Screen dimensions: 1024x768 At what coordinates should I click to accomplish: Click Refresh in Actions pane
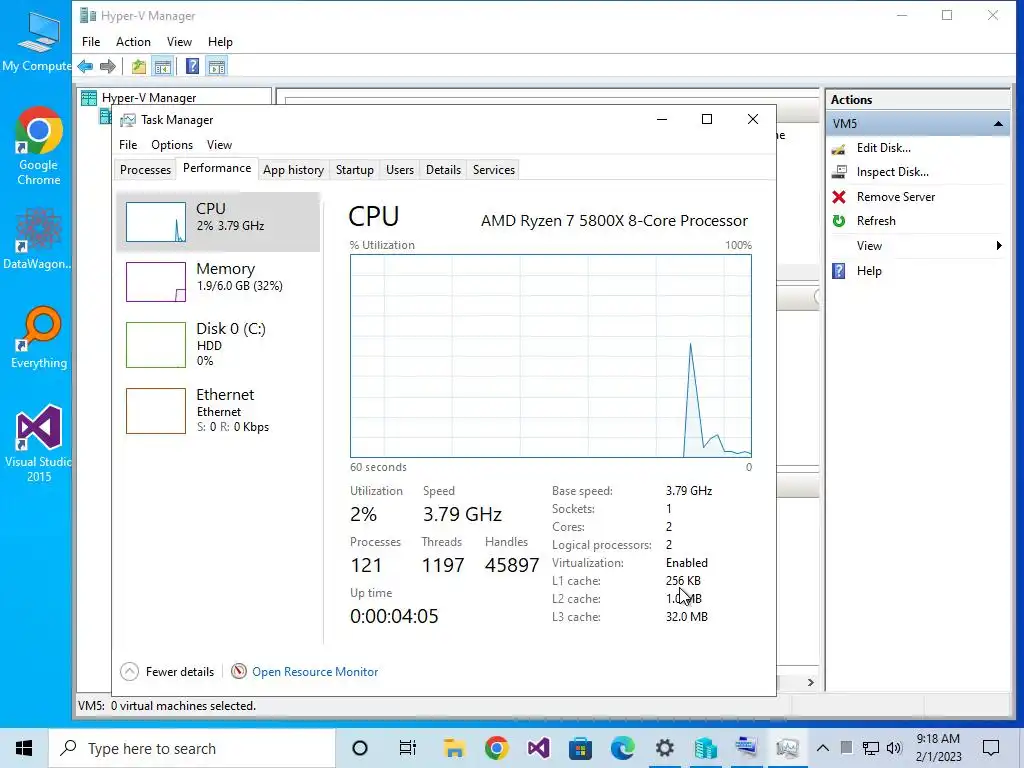[876, 221]
